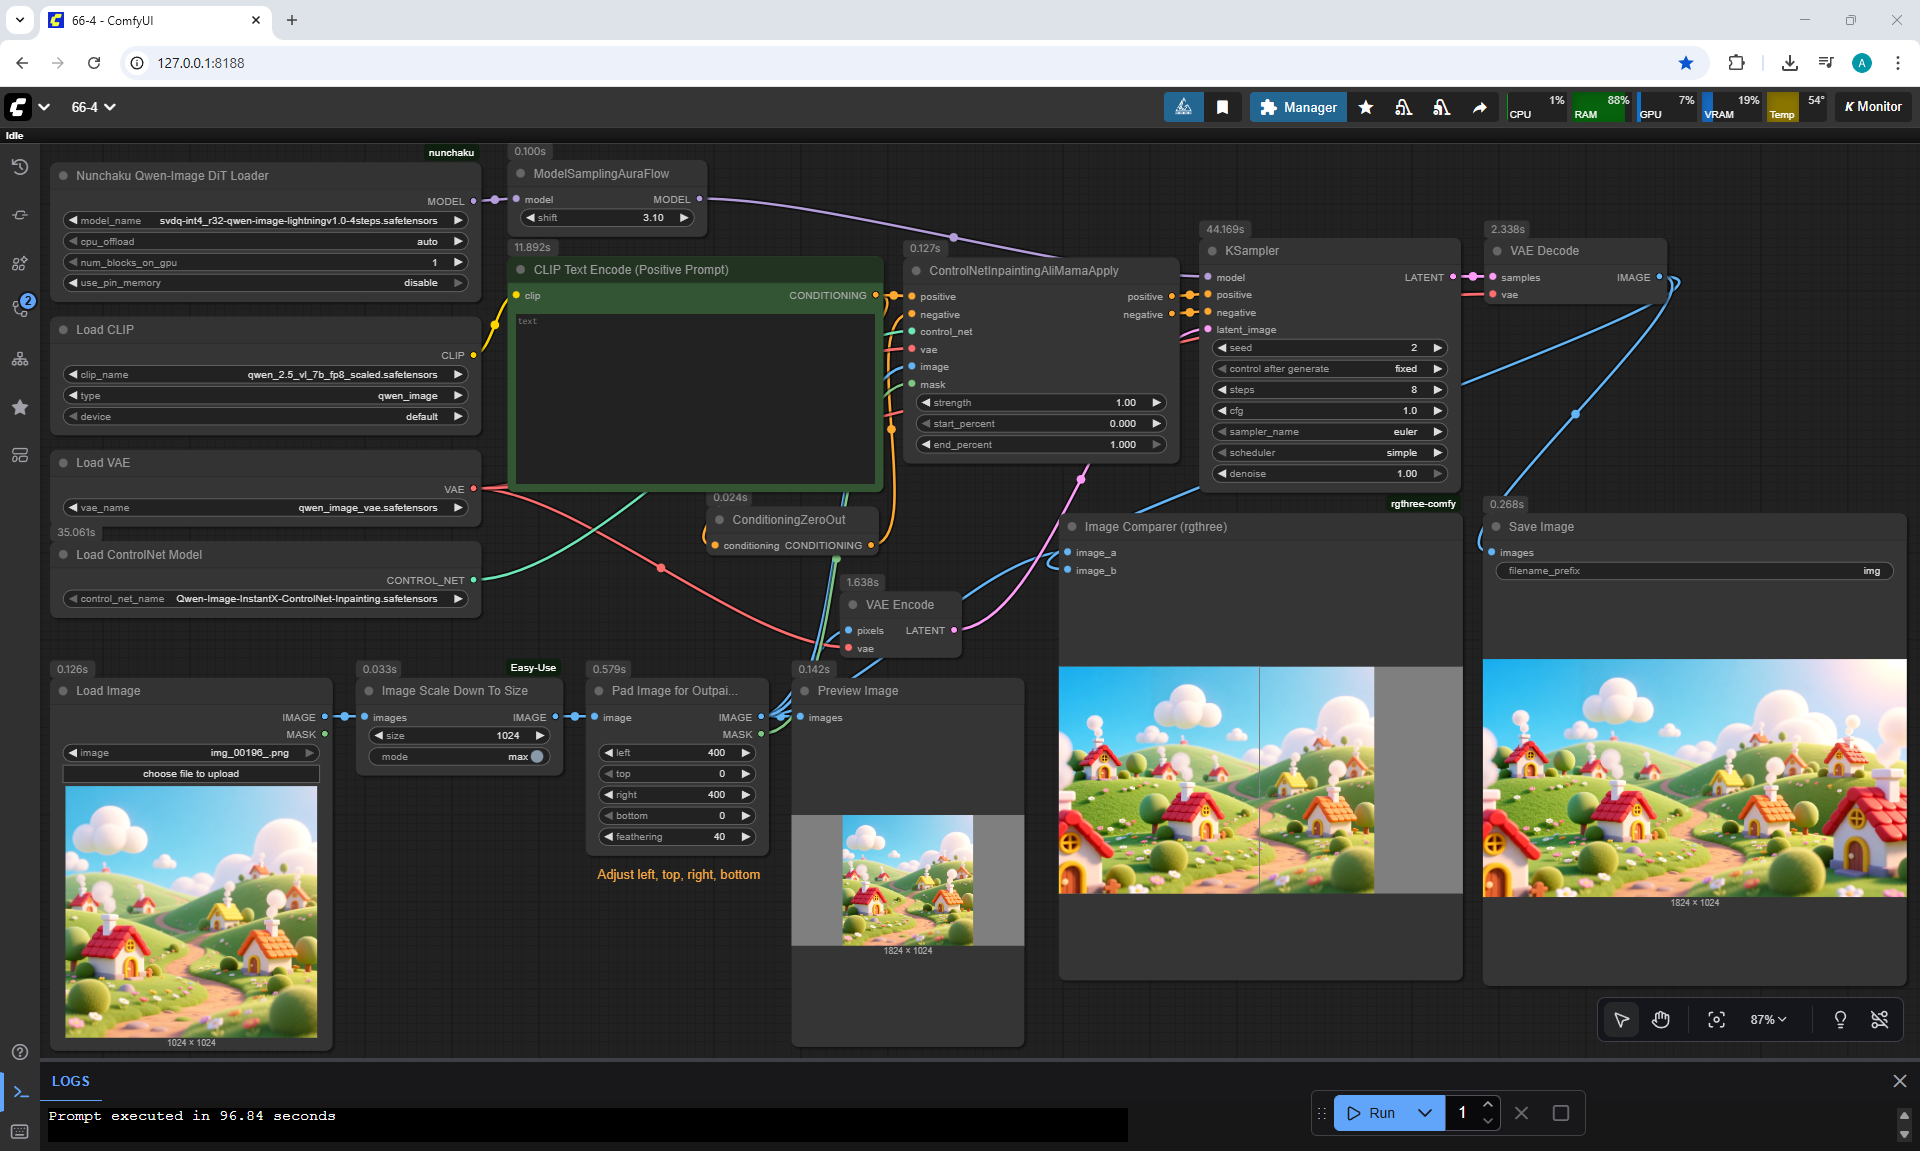The height and width of the screenshot is (1151, 1920).
Task: Toggle the LOGS console panel icon
Action: [20, 1092]
